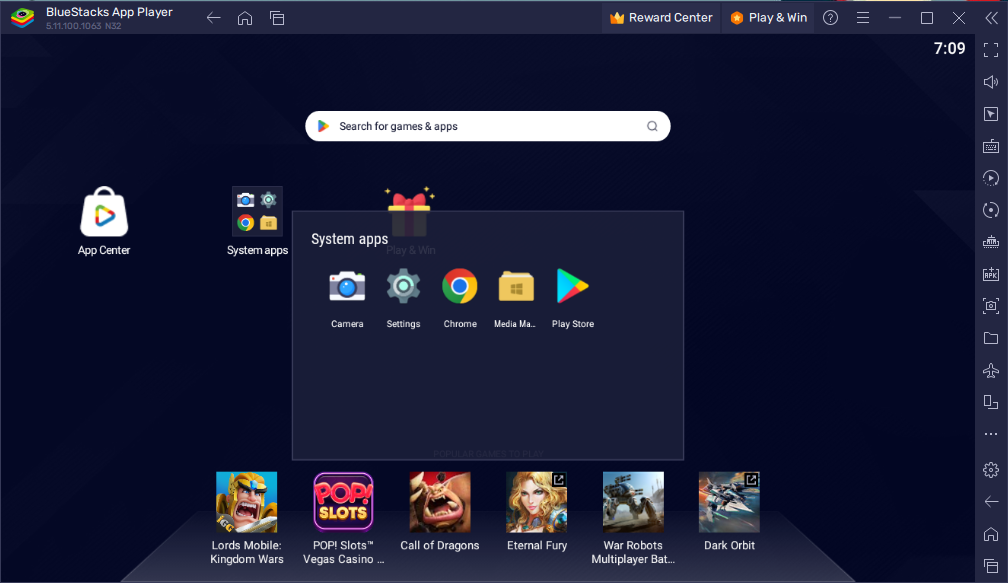Open the hamburger menu
The height and width of the screenshot is (583, 1008).
coord(863,18)
